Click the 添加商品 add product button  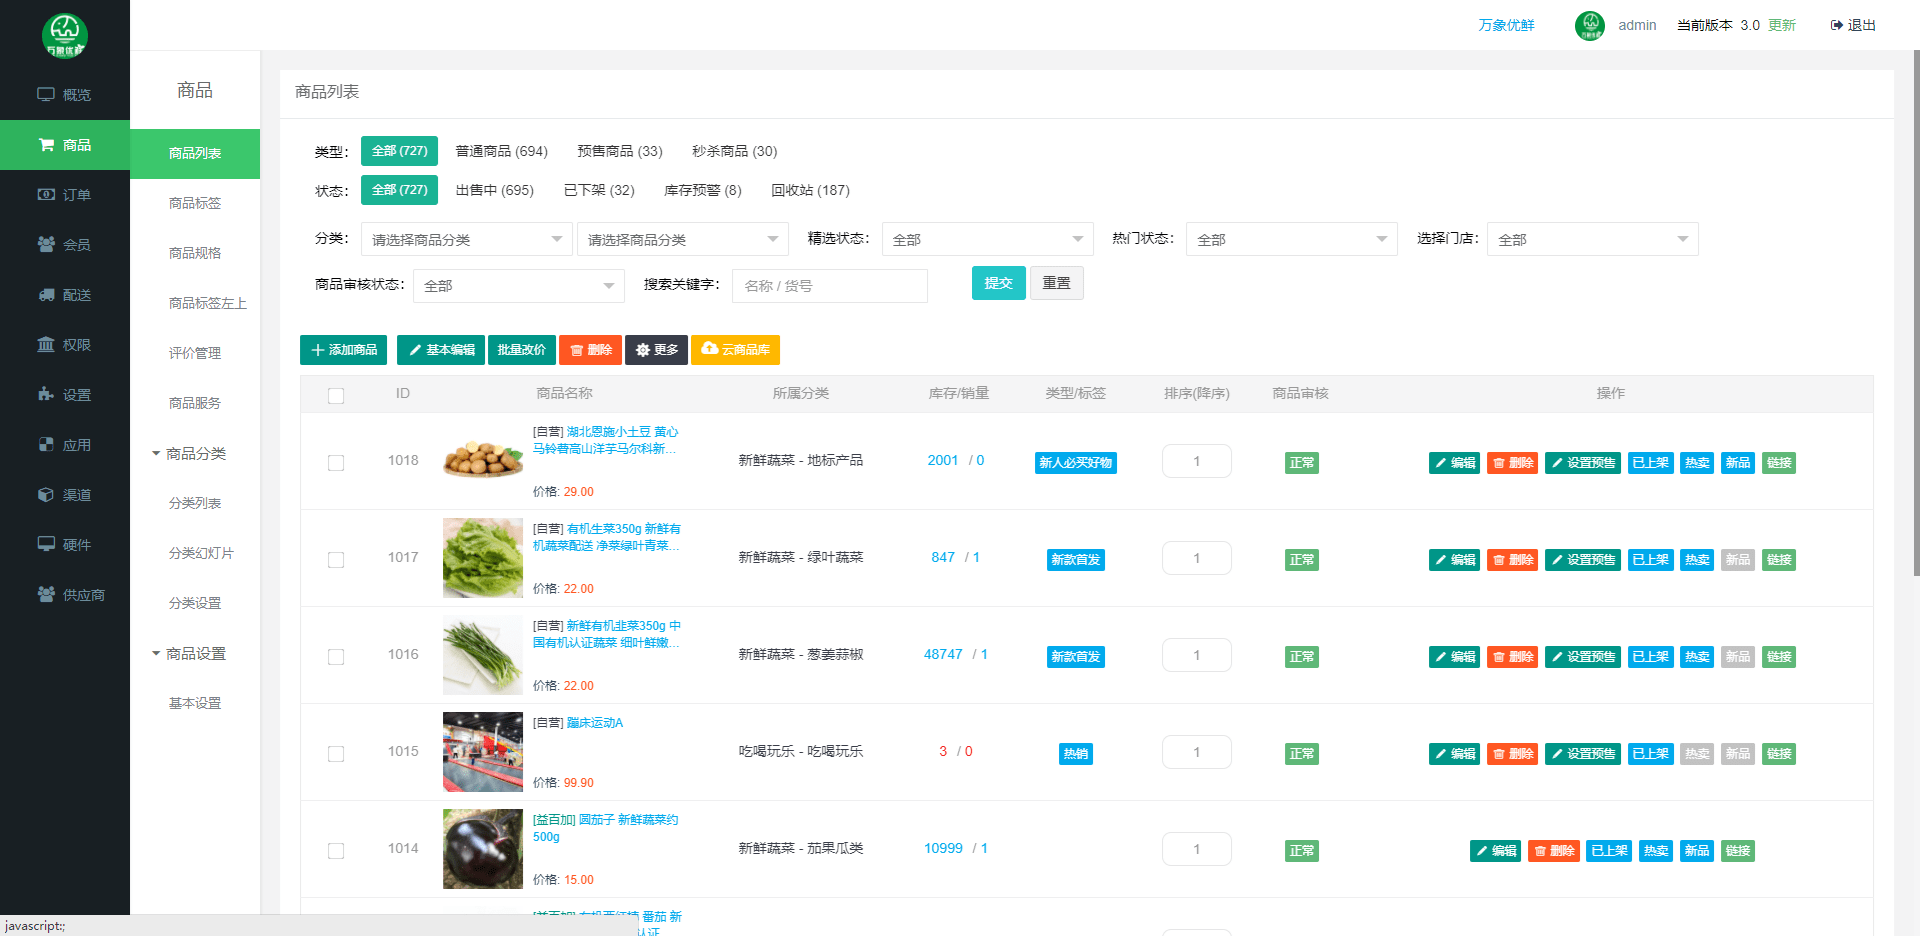pyautogui.click(x=344, y=350)
